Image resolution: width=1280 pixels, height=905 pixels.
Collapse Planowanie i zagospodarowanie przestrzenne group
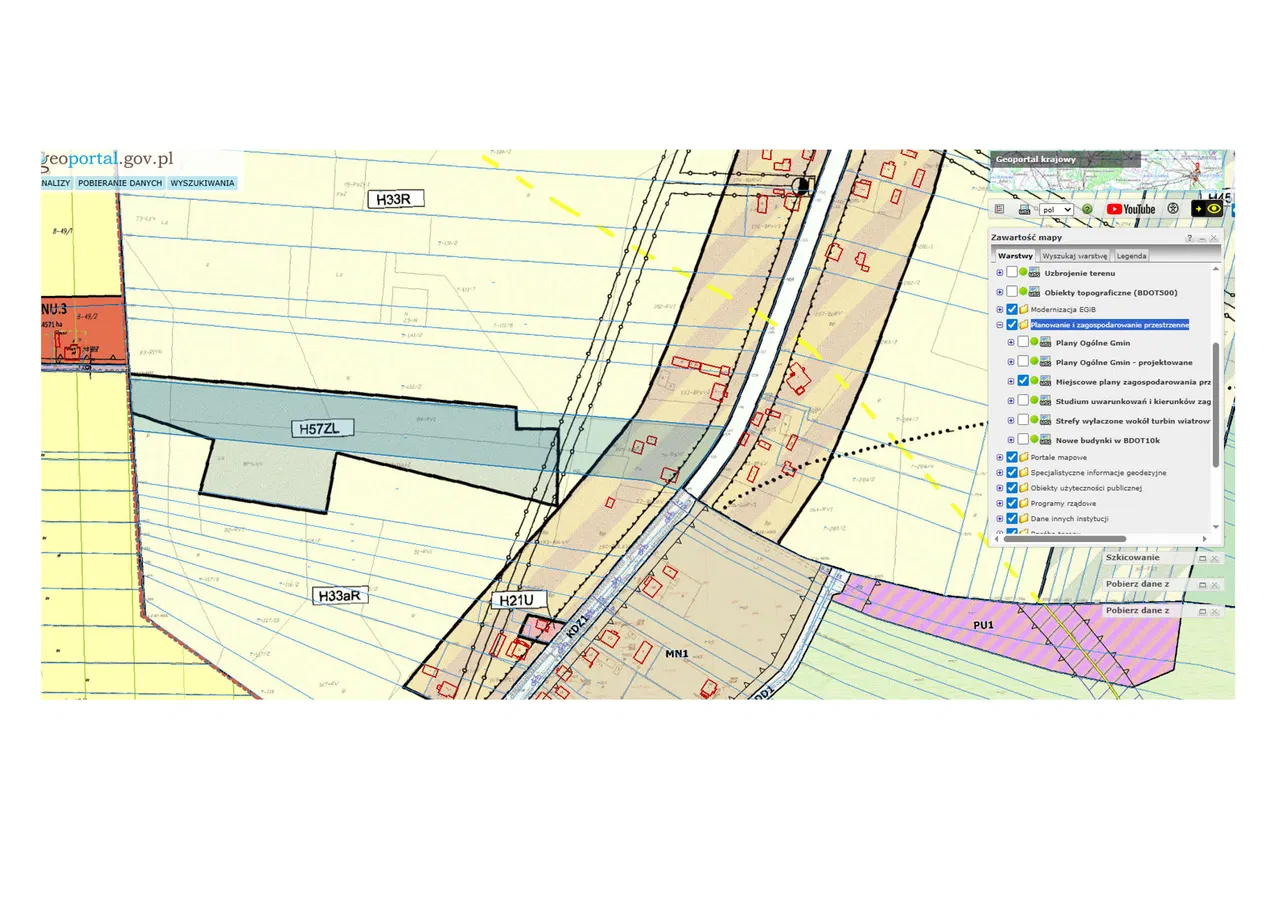(999, 325)
